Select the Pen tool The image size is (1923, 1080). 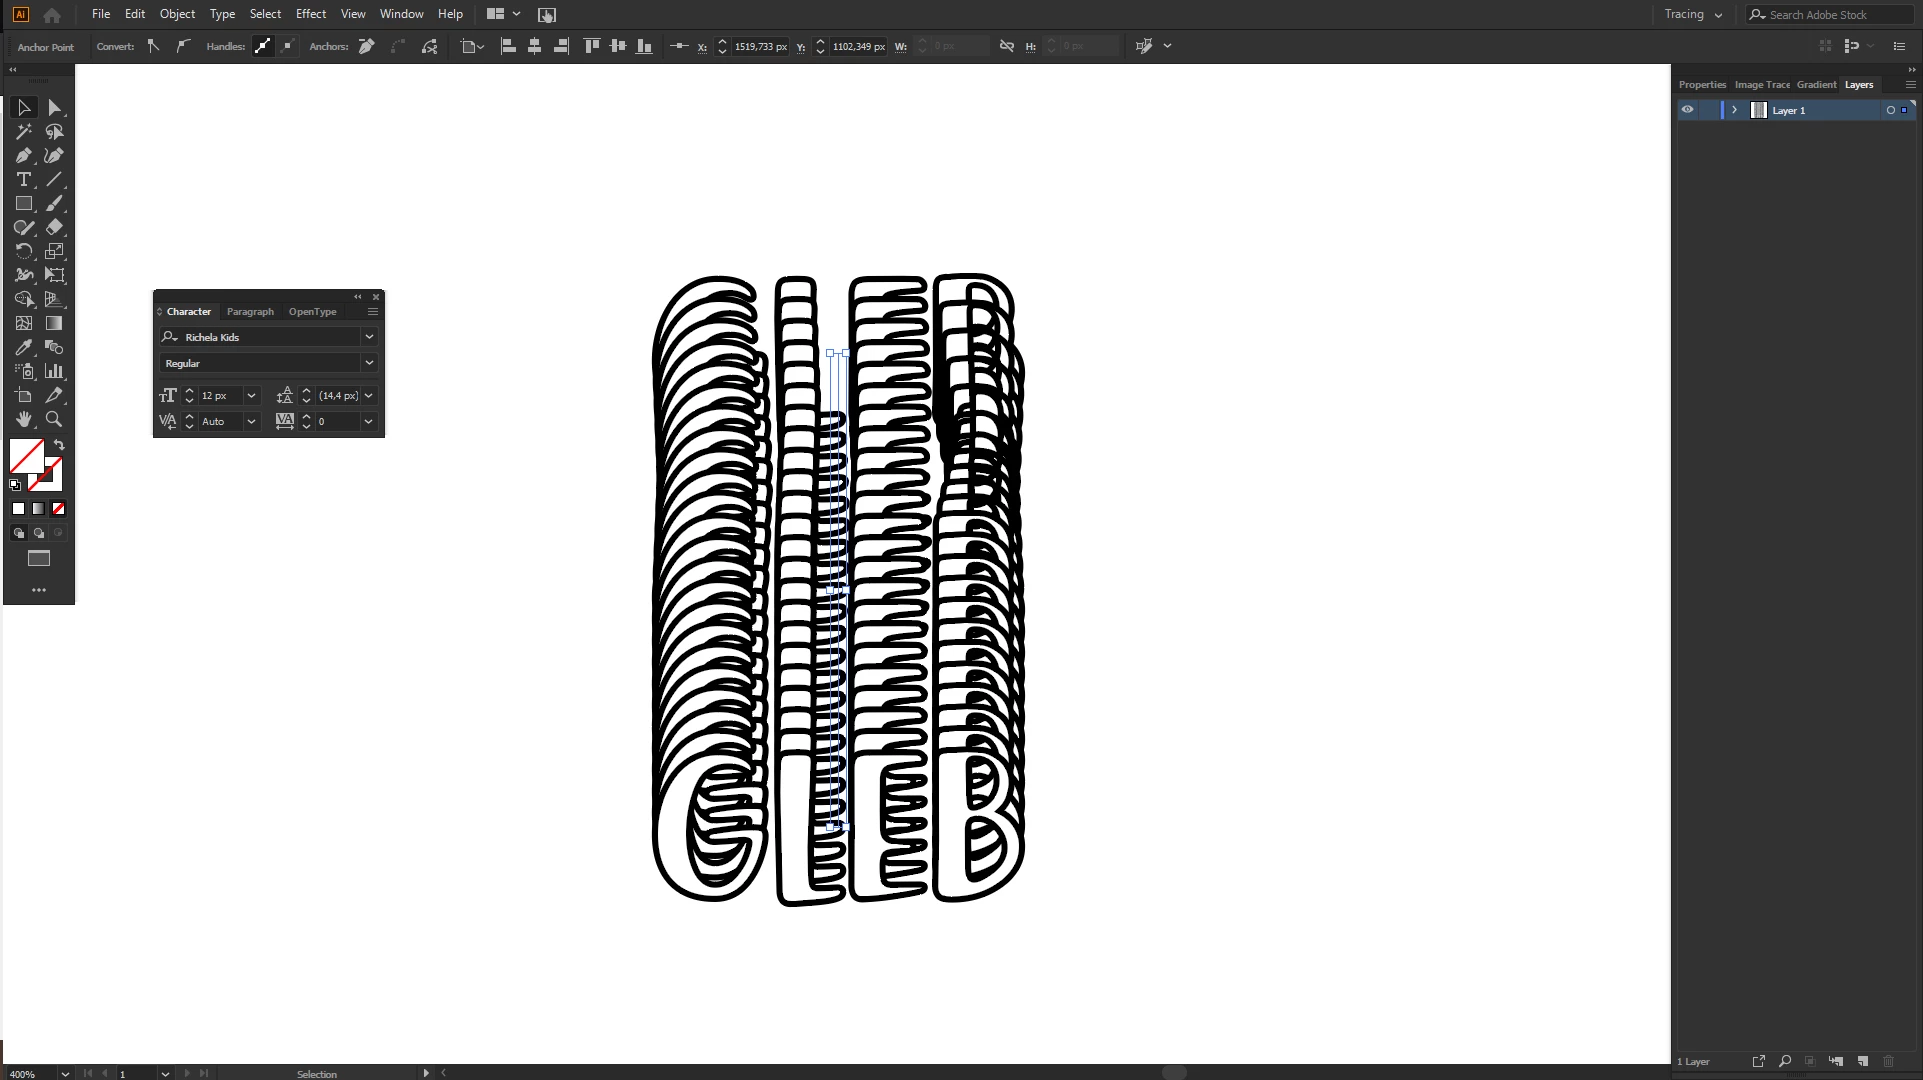[23, 156]
